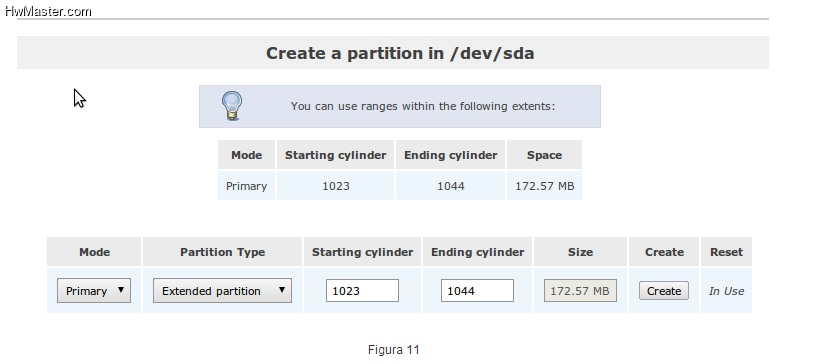Click the 1023 cell in the extents table

pyautogui.click(x=336, y=186)
